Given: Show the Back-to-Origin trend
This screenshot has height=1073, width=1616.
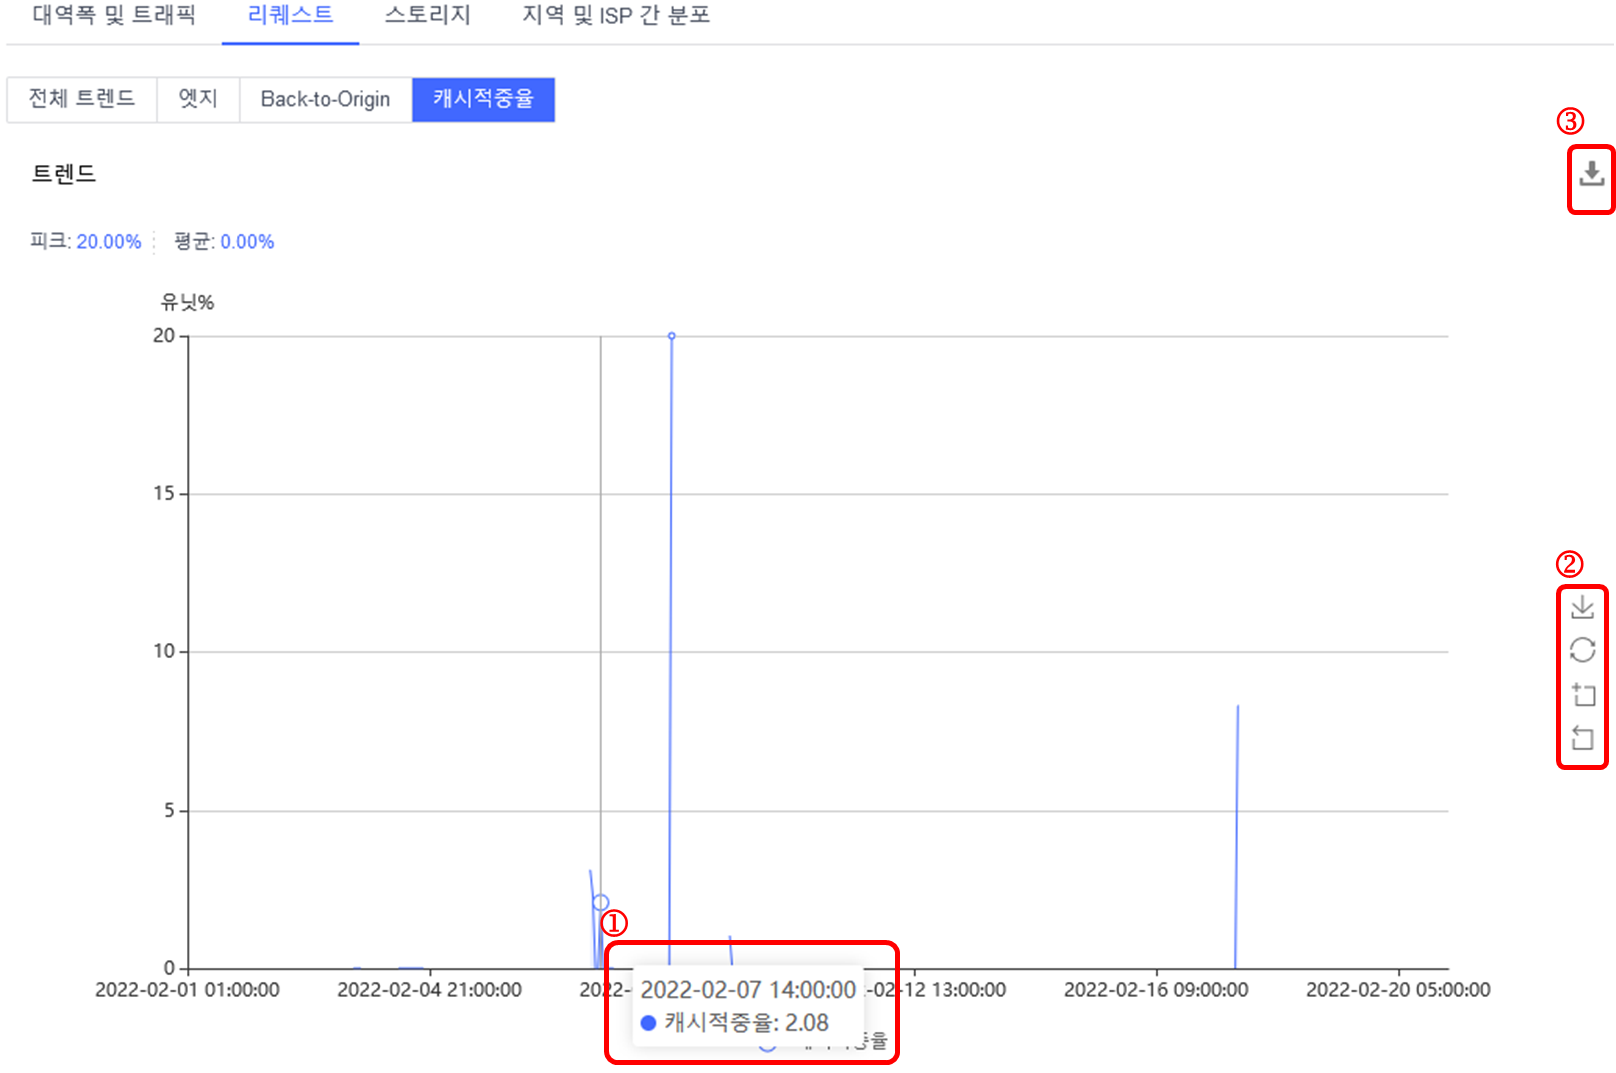Looking at the screenshot, I should [x=325, y=99].
